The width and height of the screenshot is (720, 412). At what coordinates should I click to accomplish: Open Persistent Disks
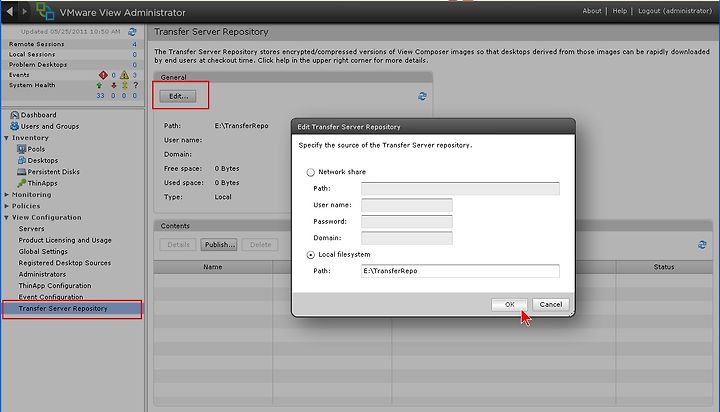click(x=48, y=172)
